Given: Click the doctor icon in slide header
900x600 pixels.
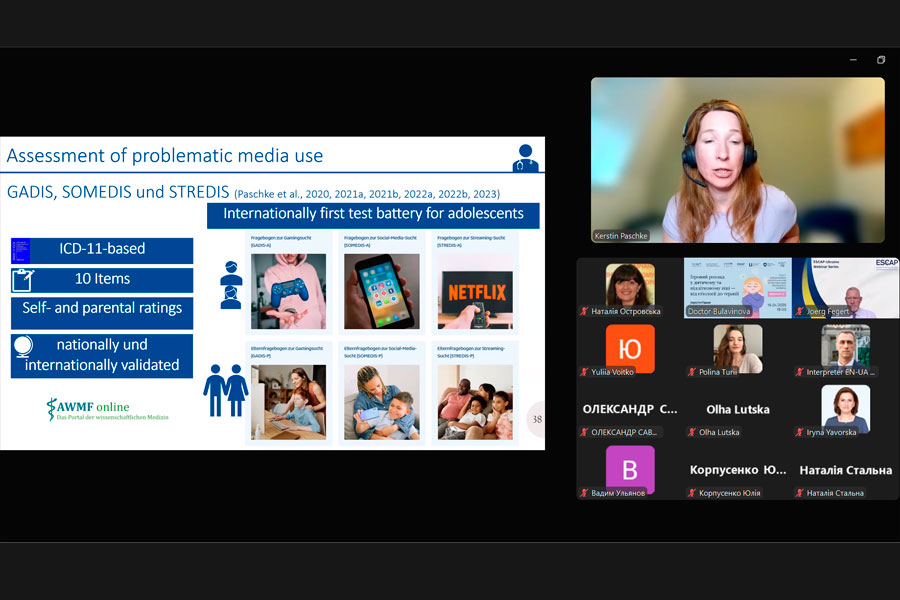Looking at the screenshot, I should click(524, 157).
